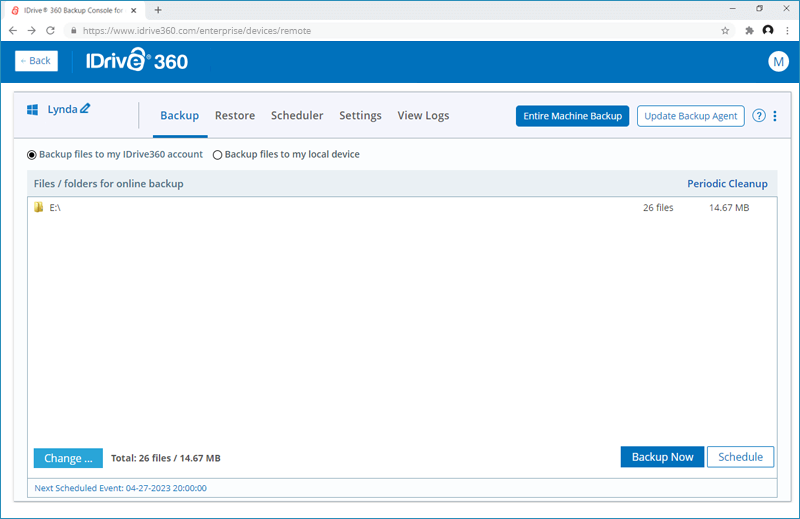Image resolution: width=800 pixels, height=519 pixels.
Task: Open the Scheduler tab
Action: pyautogui.click(x=297, y=116)
